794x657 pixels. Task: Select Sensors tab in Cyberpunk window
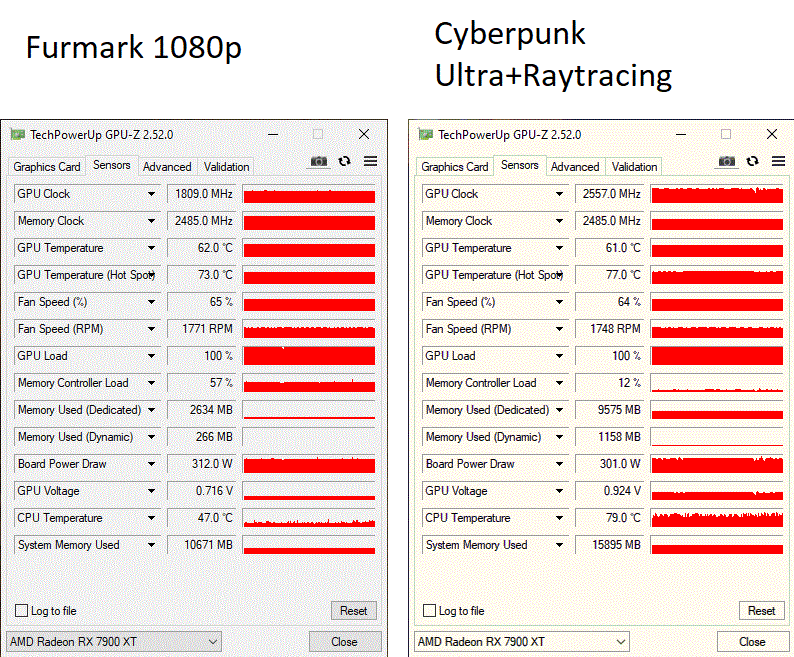(520, 165)
